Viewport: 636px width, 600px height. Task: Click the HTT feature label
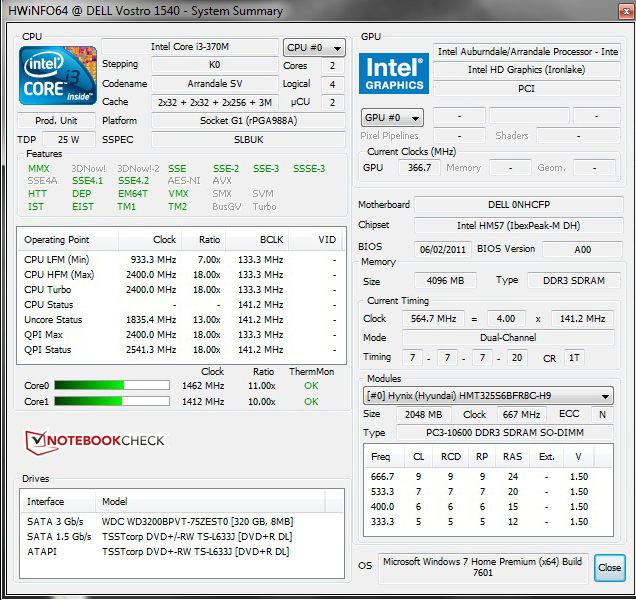click(x=37, y=194)
